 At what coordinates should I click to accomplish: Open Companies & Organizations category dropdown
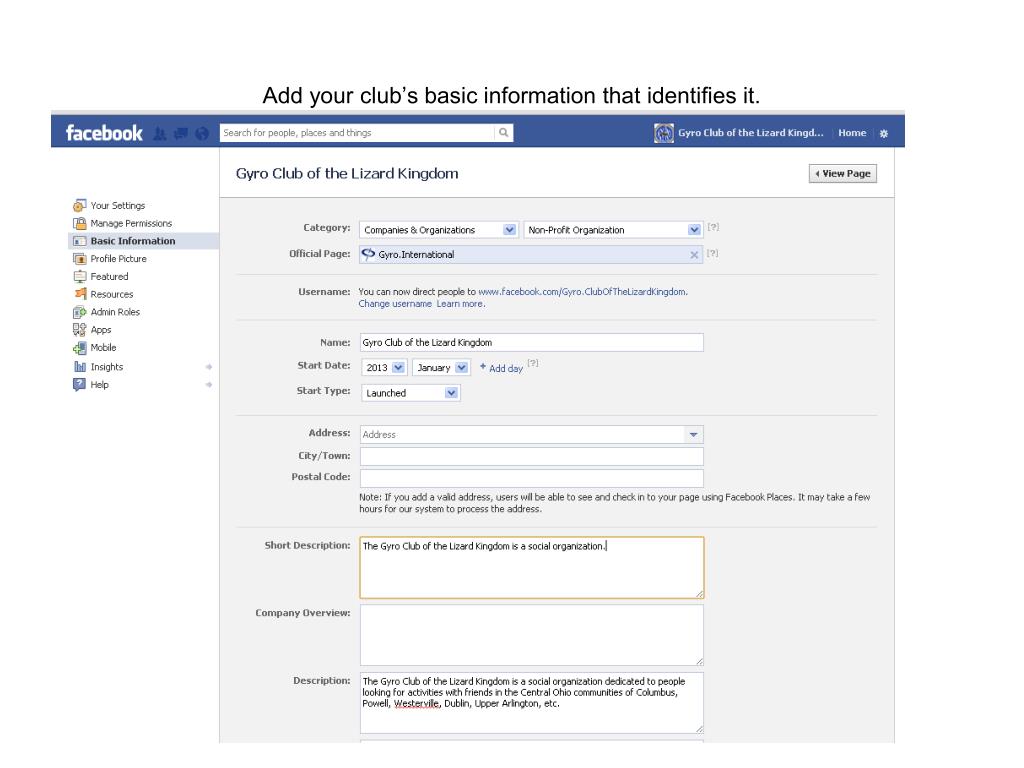(438, 230)
